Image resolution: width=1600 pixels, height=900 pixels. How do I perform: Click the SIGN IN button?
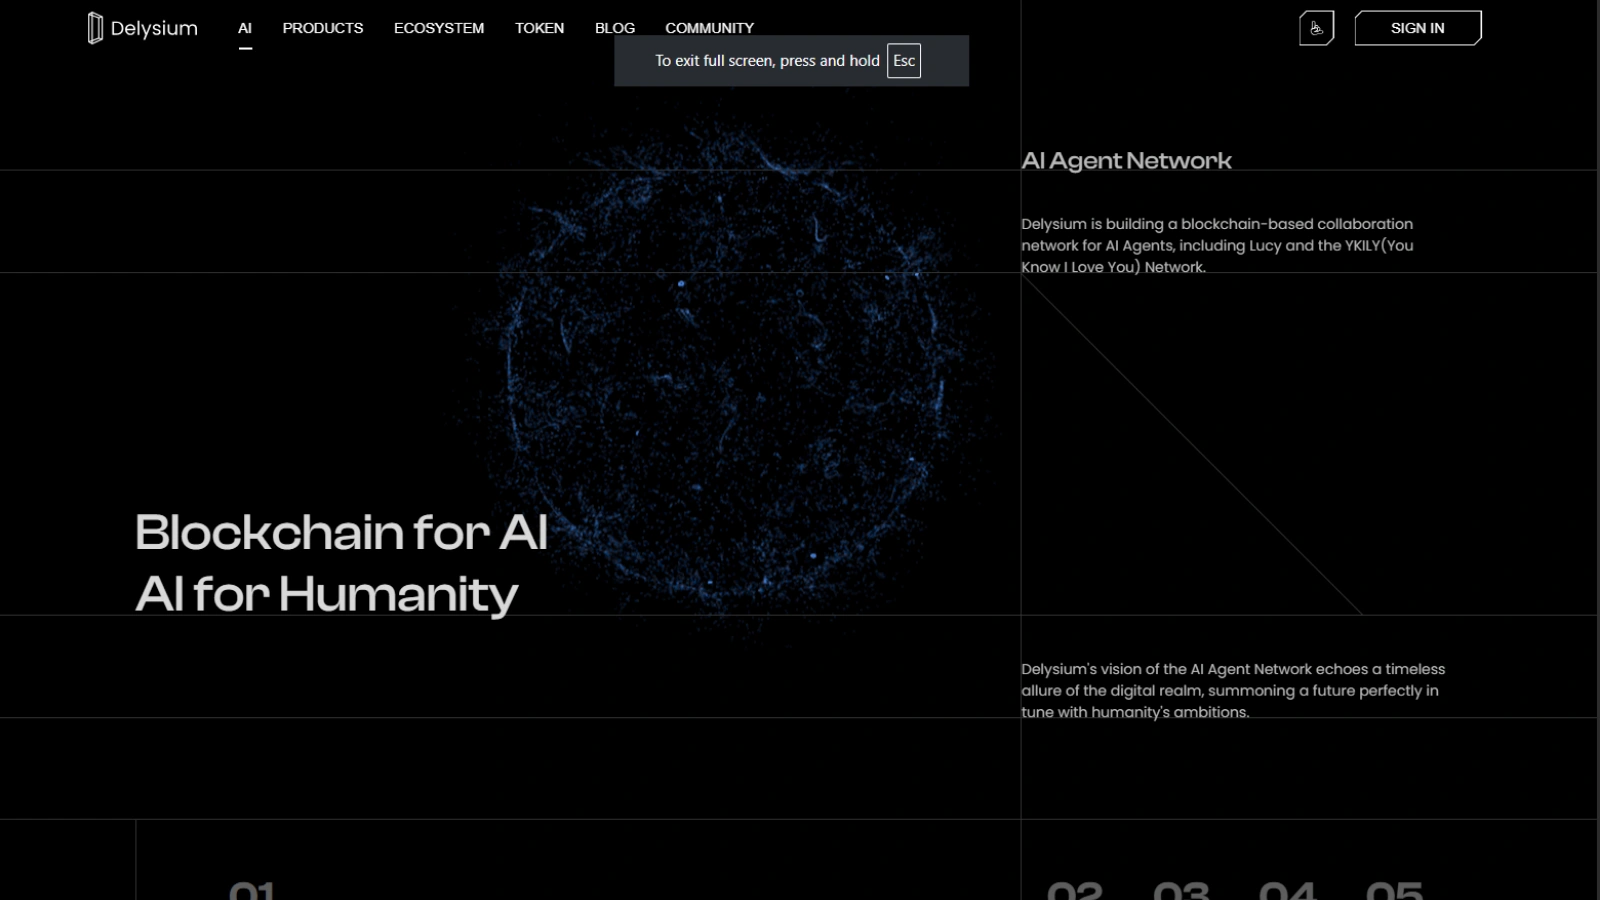1418,28
